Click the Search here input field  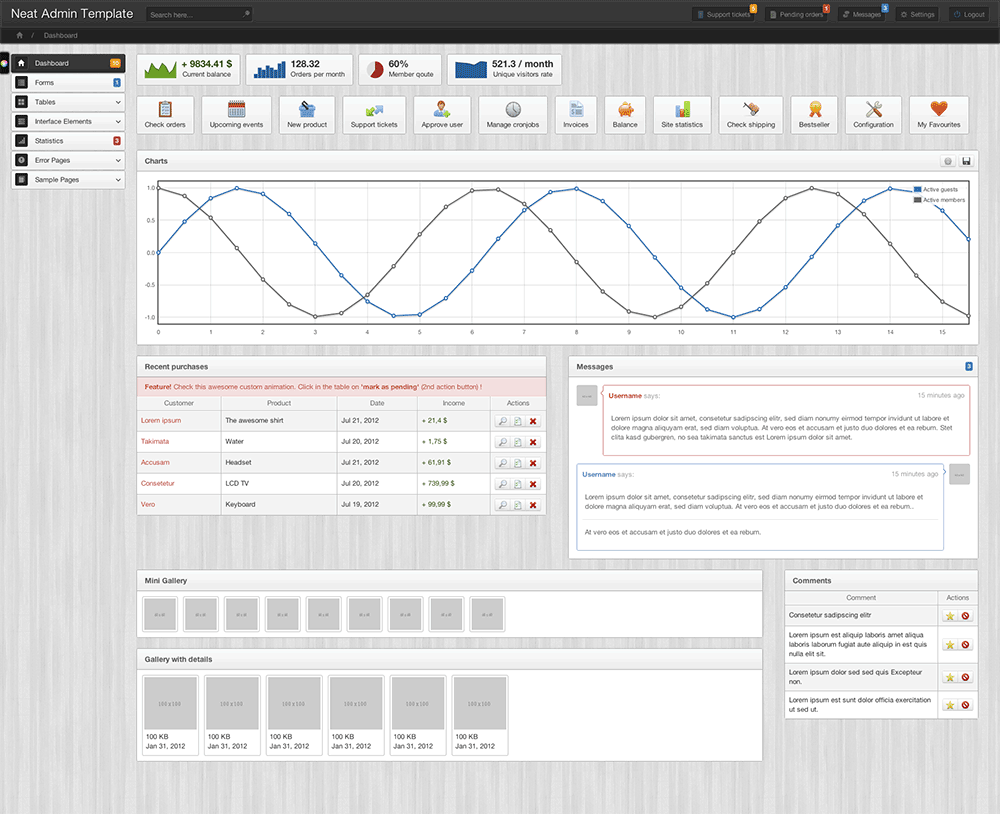[195, 15]
